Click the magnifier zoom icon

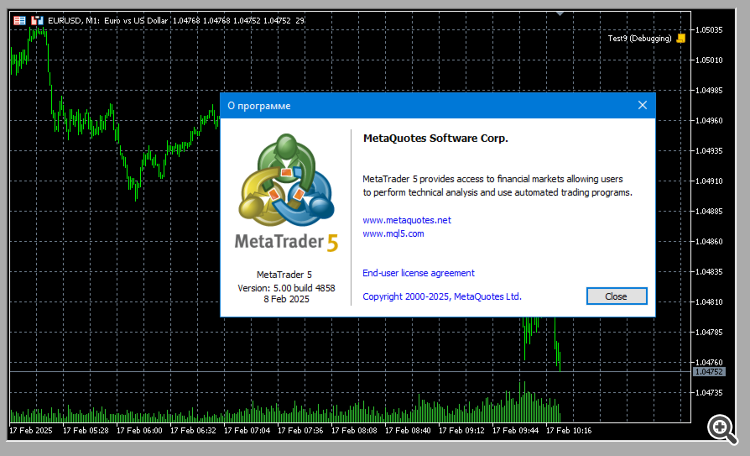point(722,429)
